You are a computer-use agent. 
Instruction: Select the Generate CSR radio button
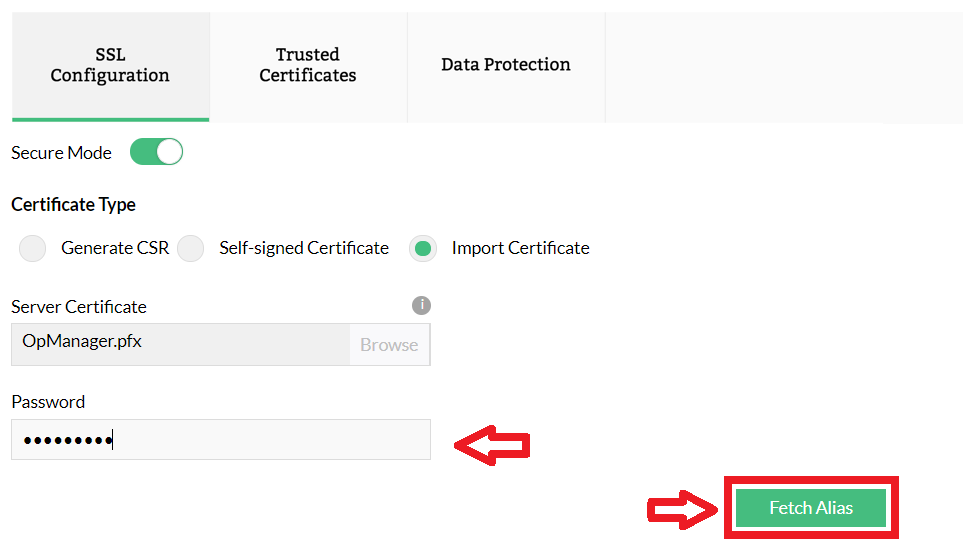click(x=33, y=248)
